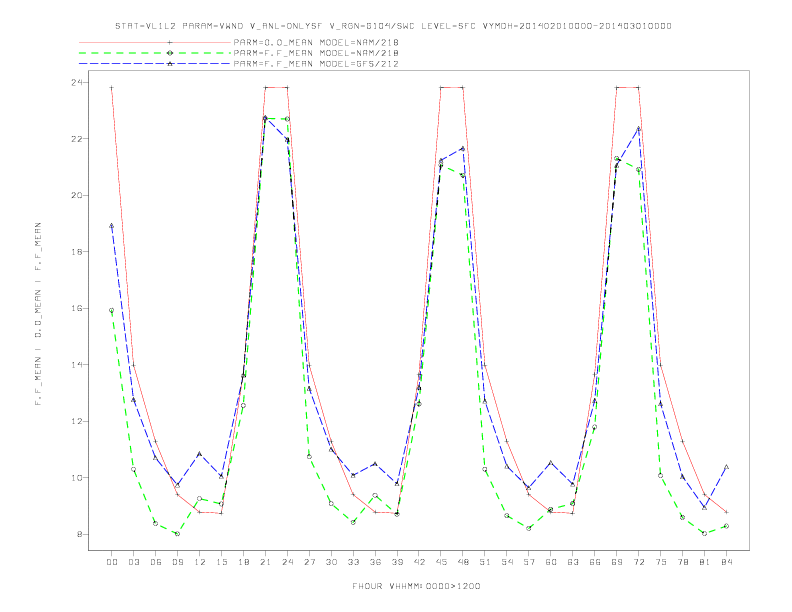
Task: Click green circle marker at hour 84
Action: coord(726,526)
